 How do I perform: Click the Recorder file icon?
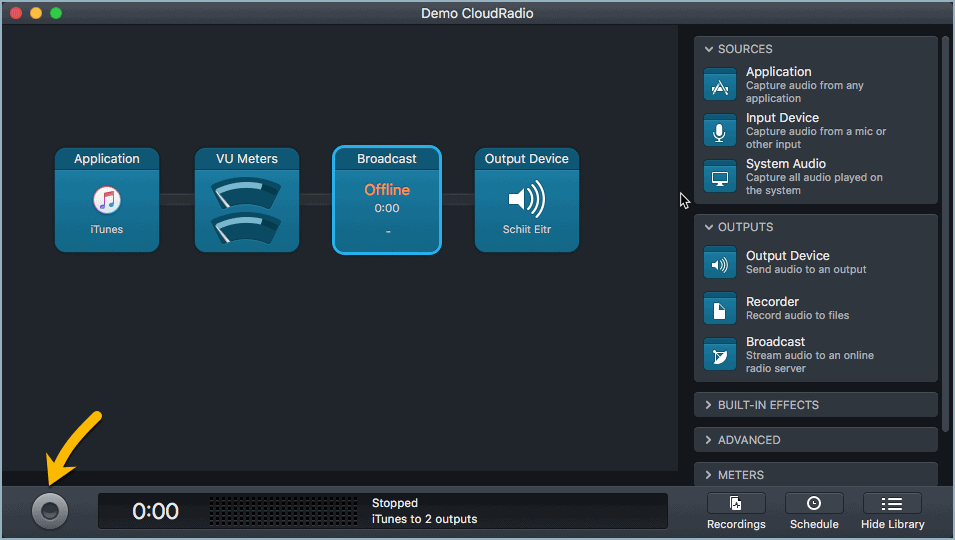(719, 309)
